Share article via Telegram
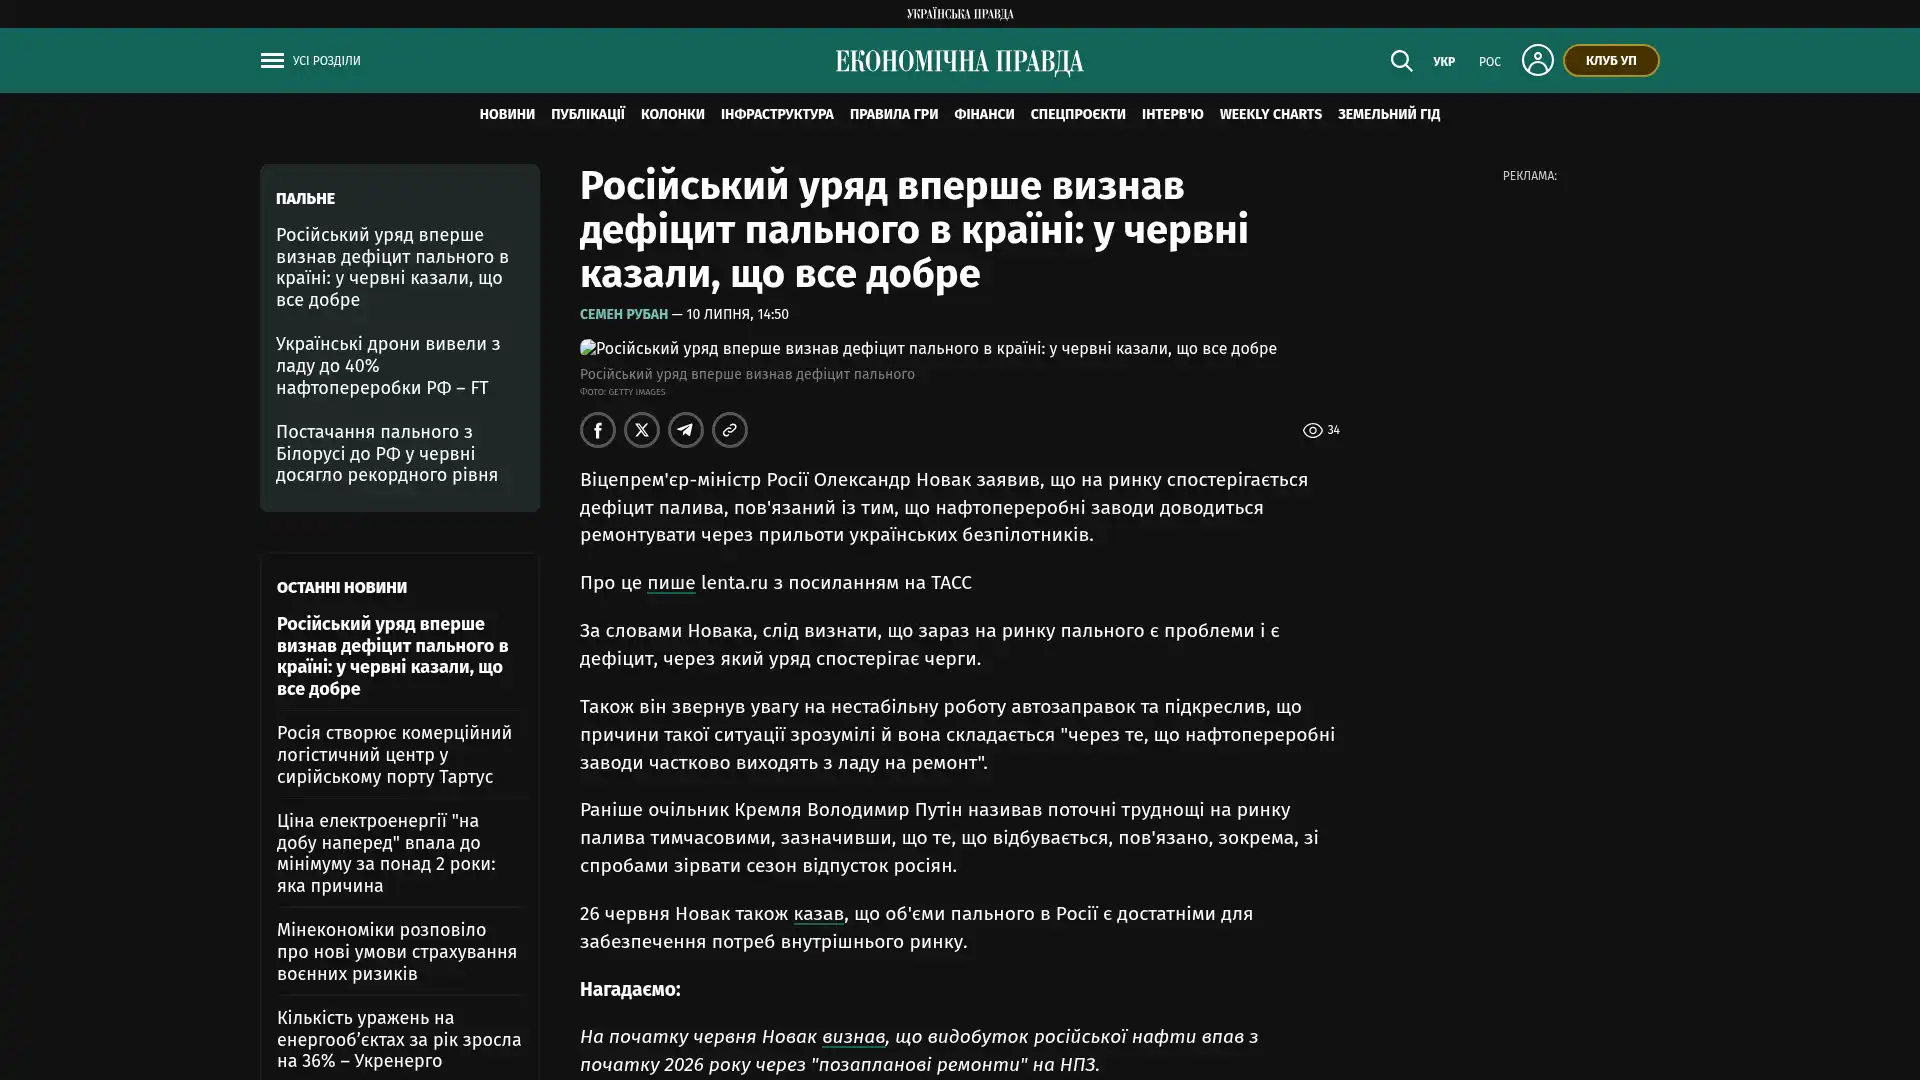The height and width of the screenshot is (1080, 1920). coord(686,430)
